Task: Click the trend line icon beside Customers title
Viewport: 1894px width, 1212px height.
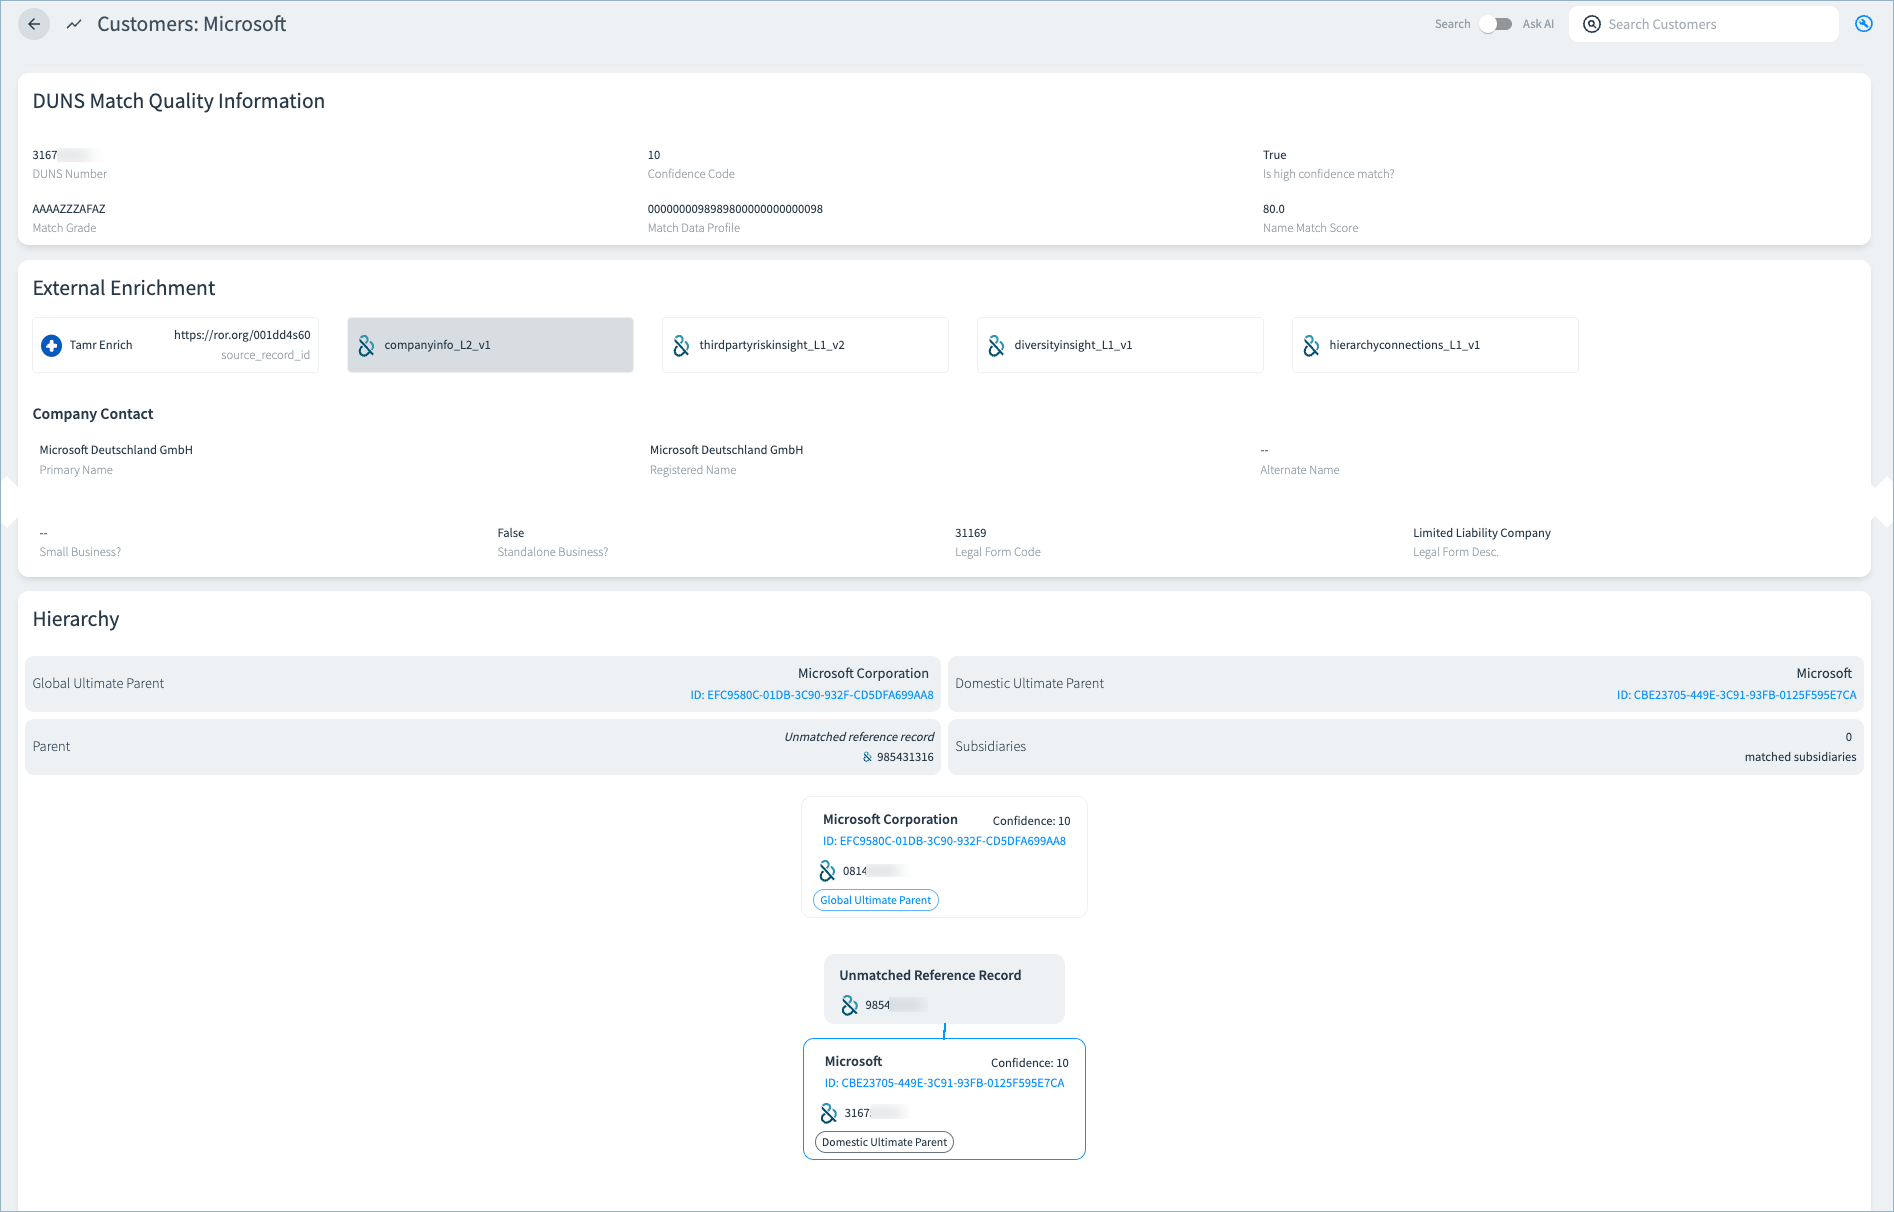Action: [74, 24]
